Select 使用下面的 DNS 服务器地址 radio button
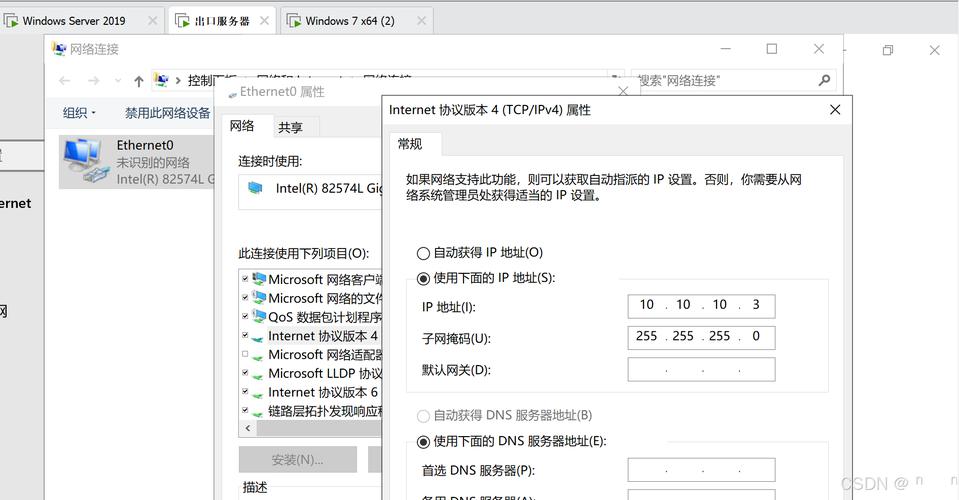Image resolution: width=959 pixels, height=500 pixels. coord(423,442)
